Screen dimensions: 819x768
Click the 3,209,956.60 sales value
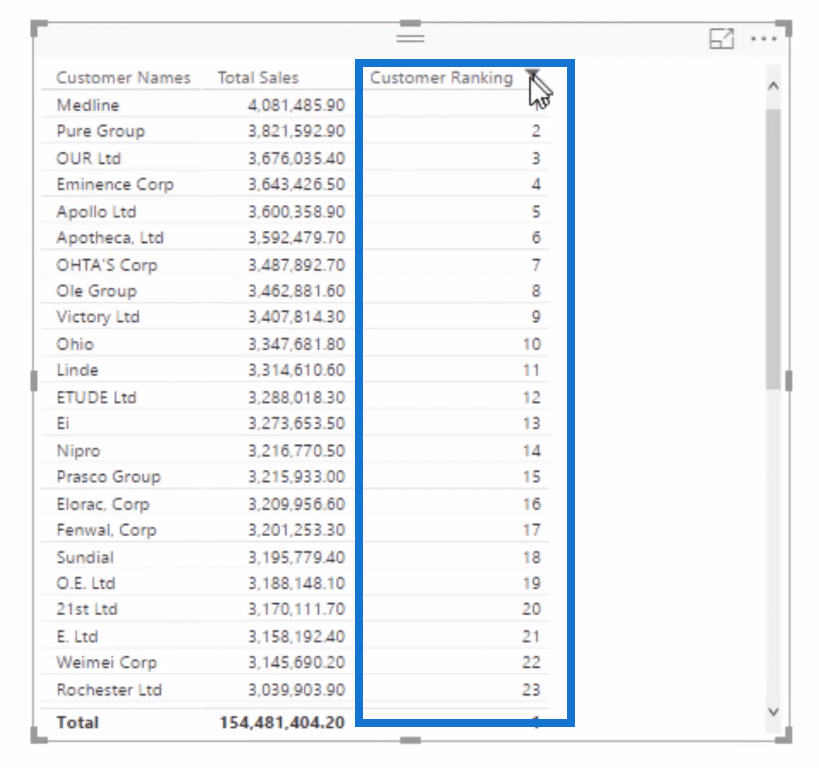(x=296, y=504)
